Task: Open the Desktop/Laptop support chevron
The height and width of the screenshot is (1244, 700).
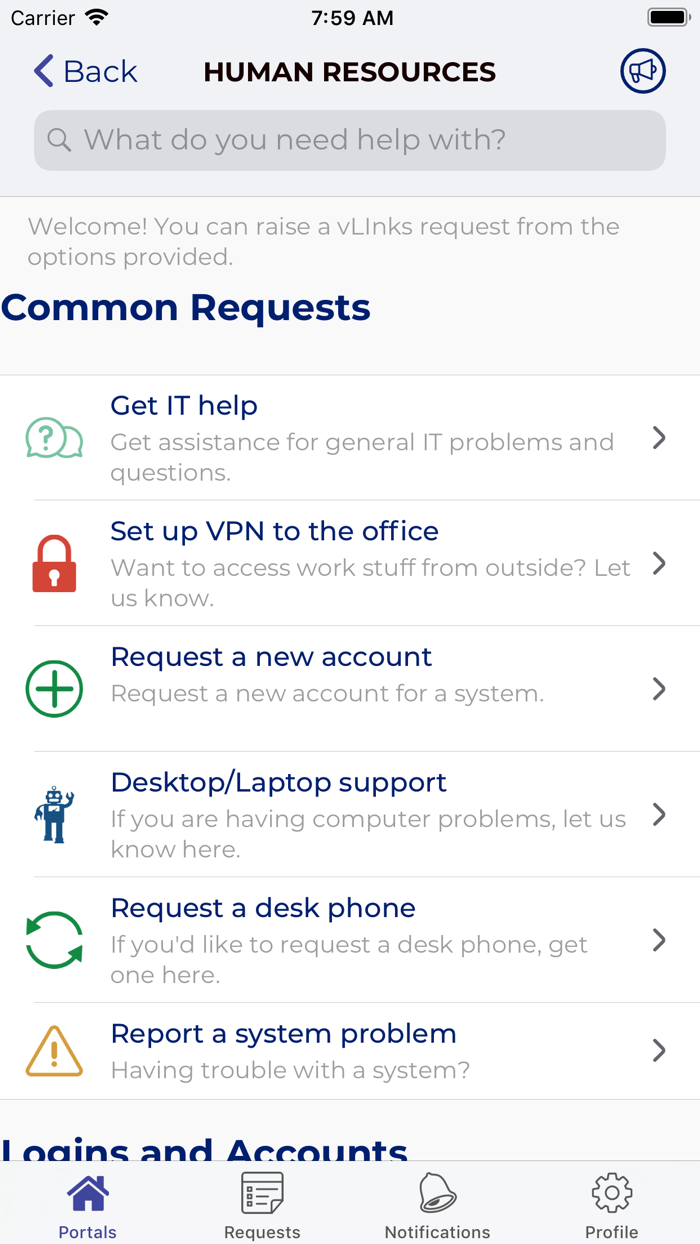Action: (x=659, y=814)
